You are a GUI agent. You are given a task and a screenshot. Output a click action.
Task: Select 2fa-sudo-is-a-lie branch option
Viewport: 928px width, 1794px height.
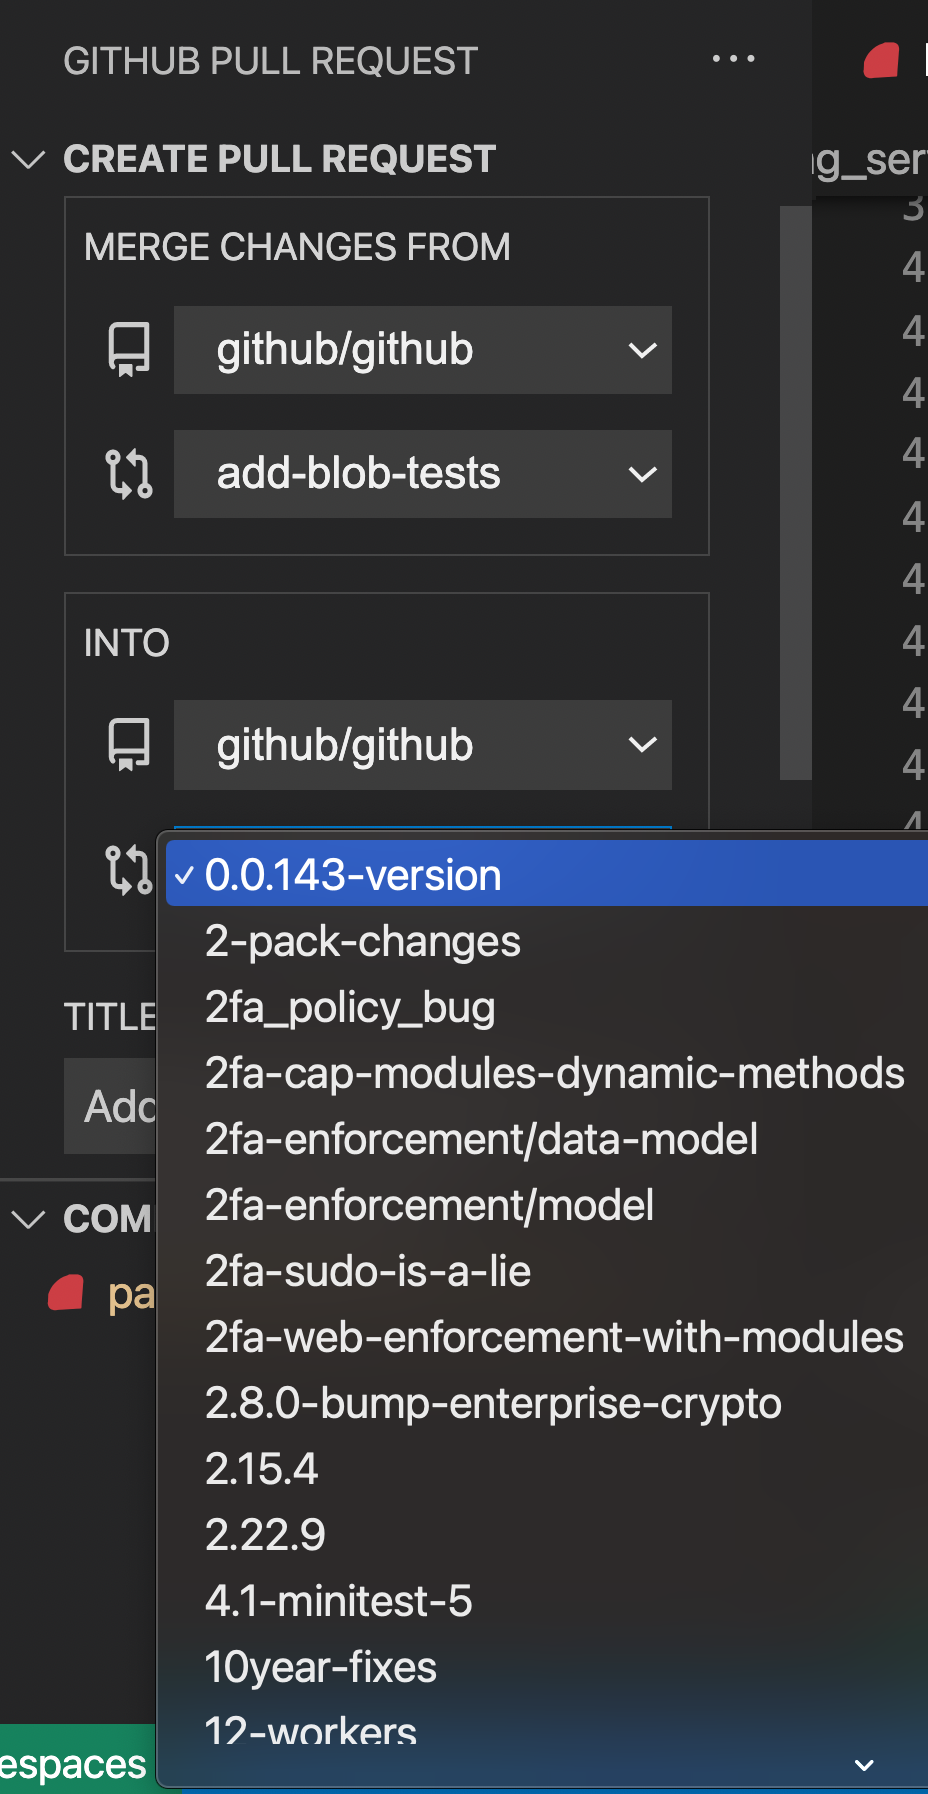(367, 1271)
